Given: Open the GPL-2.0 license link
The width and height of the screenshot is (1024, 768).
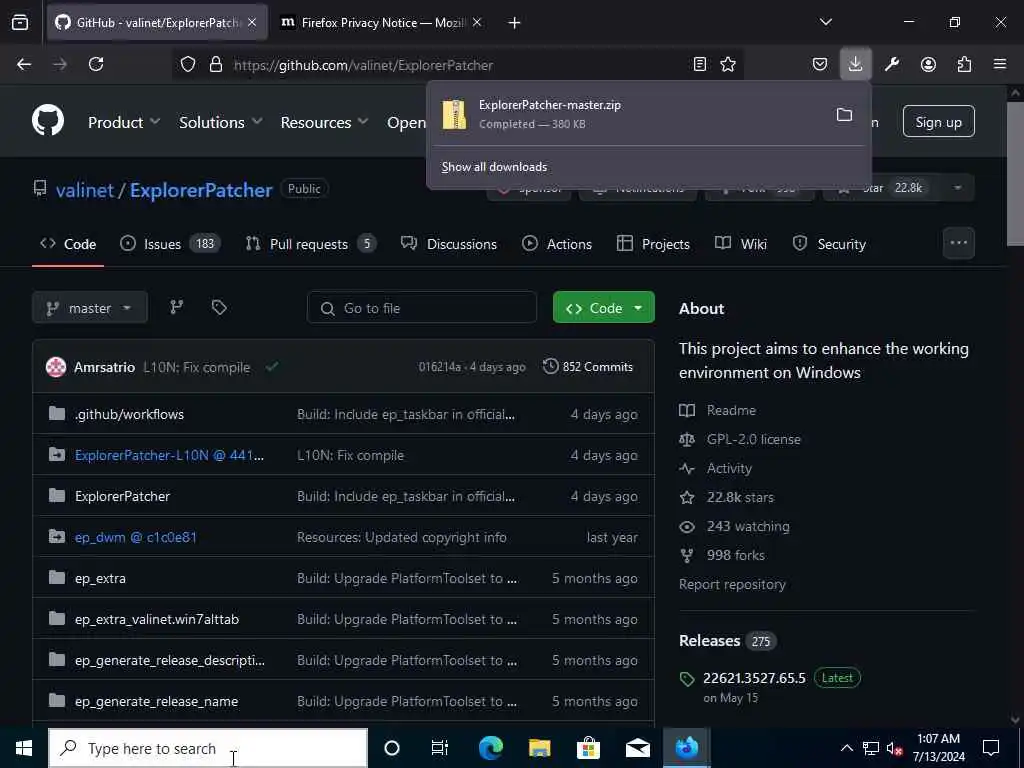Looking at the screenshot, I should coord(753,440).
